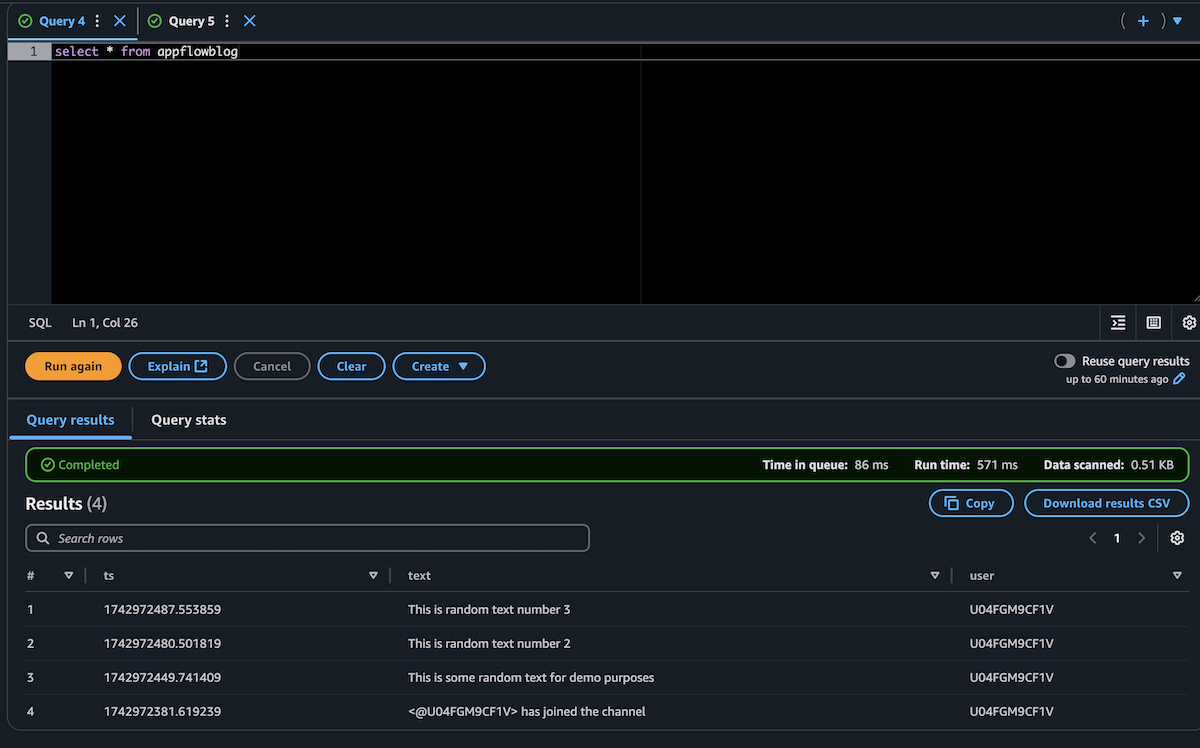
Task: Click the Data scanned 0.51 KB value
Action: 1152,465
